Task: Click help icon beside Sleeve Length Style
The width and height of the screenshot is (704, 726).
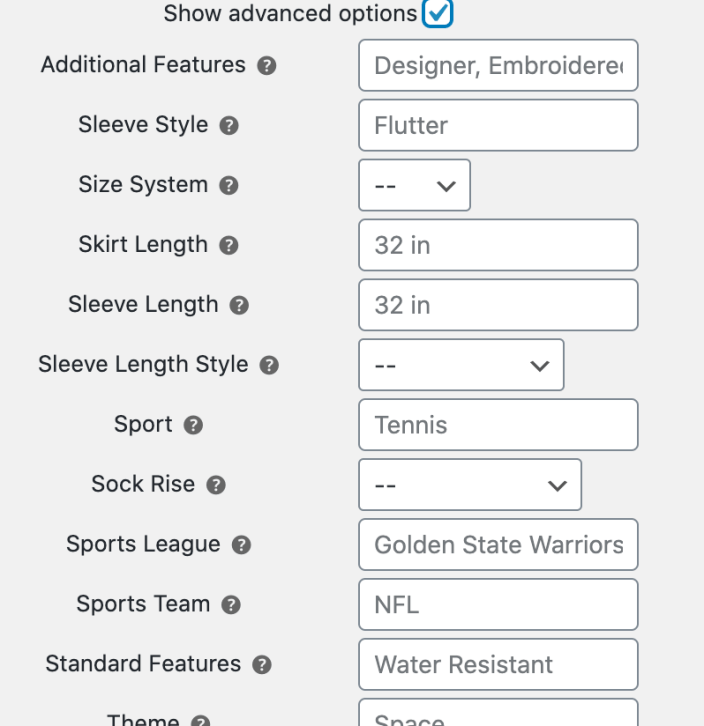Action: pos(269,366)
